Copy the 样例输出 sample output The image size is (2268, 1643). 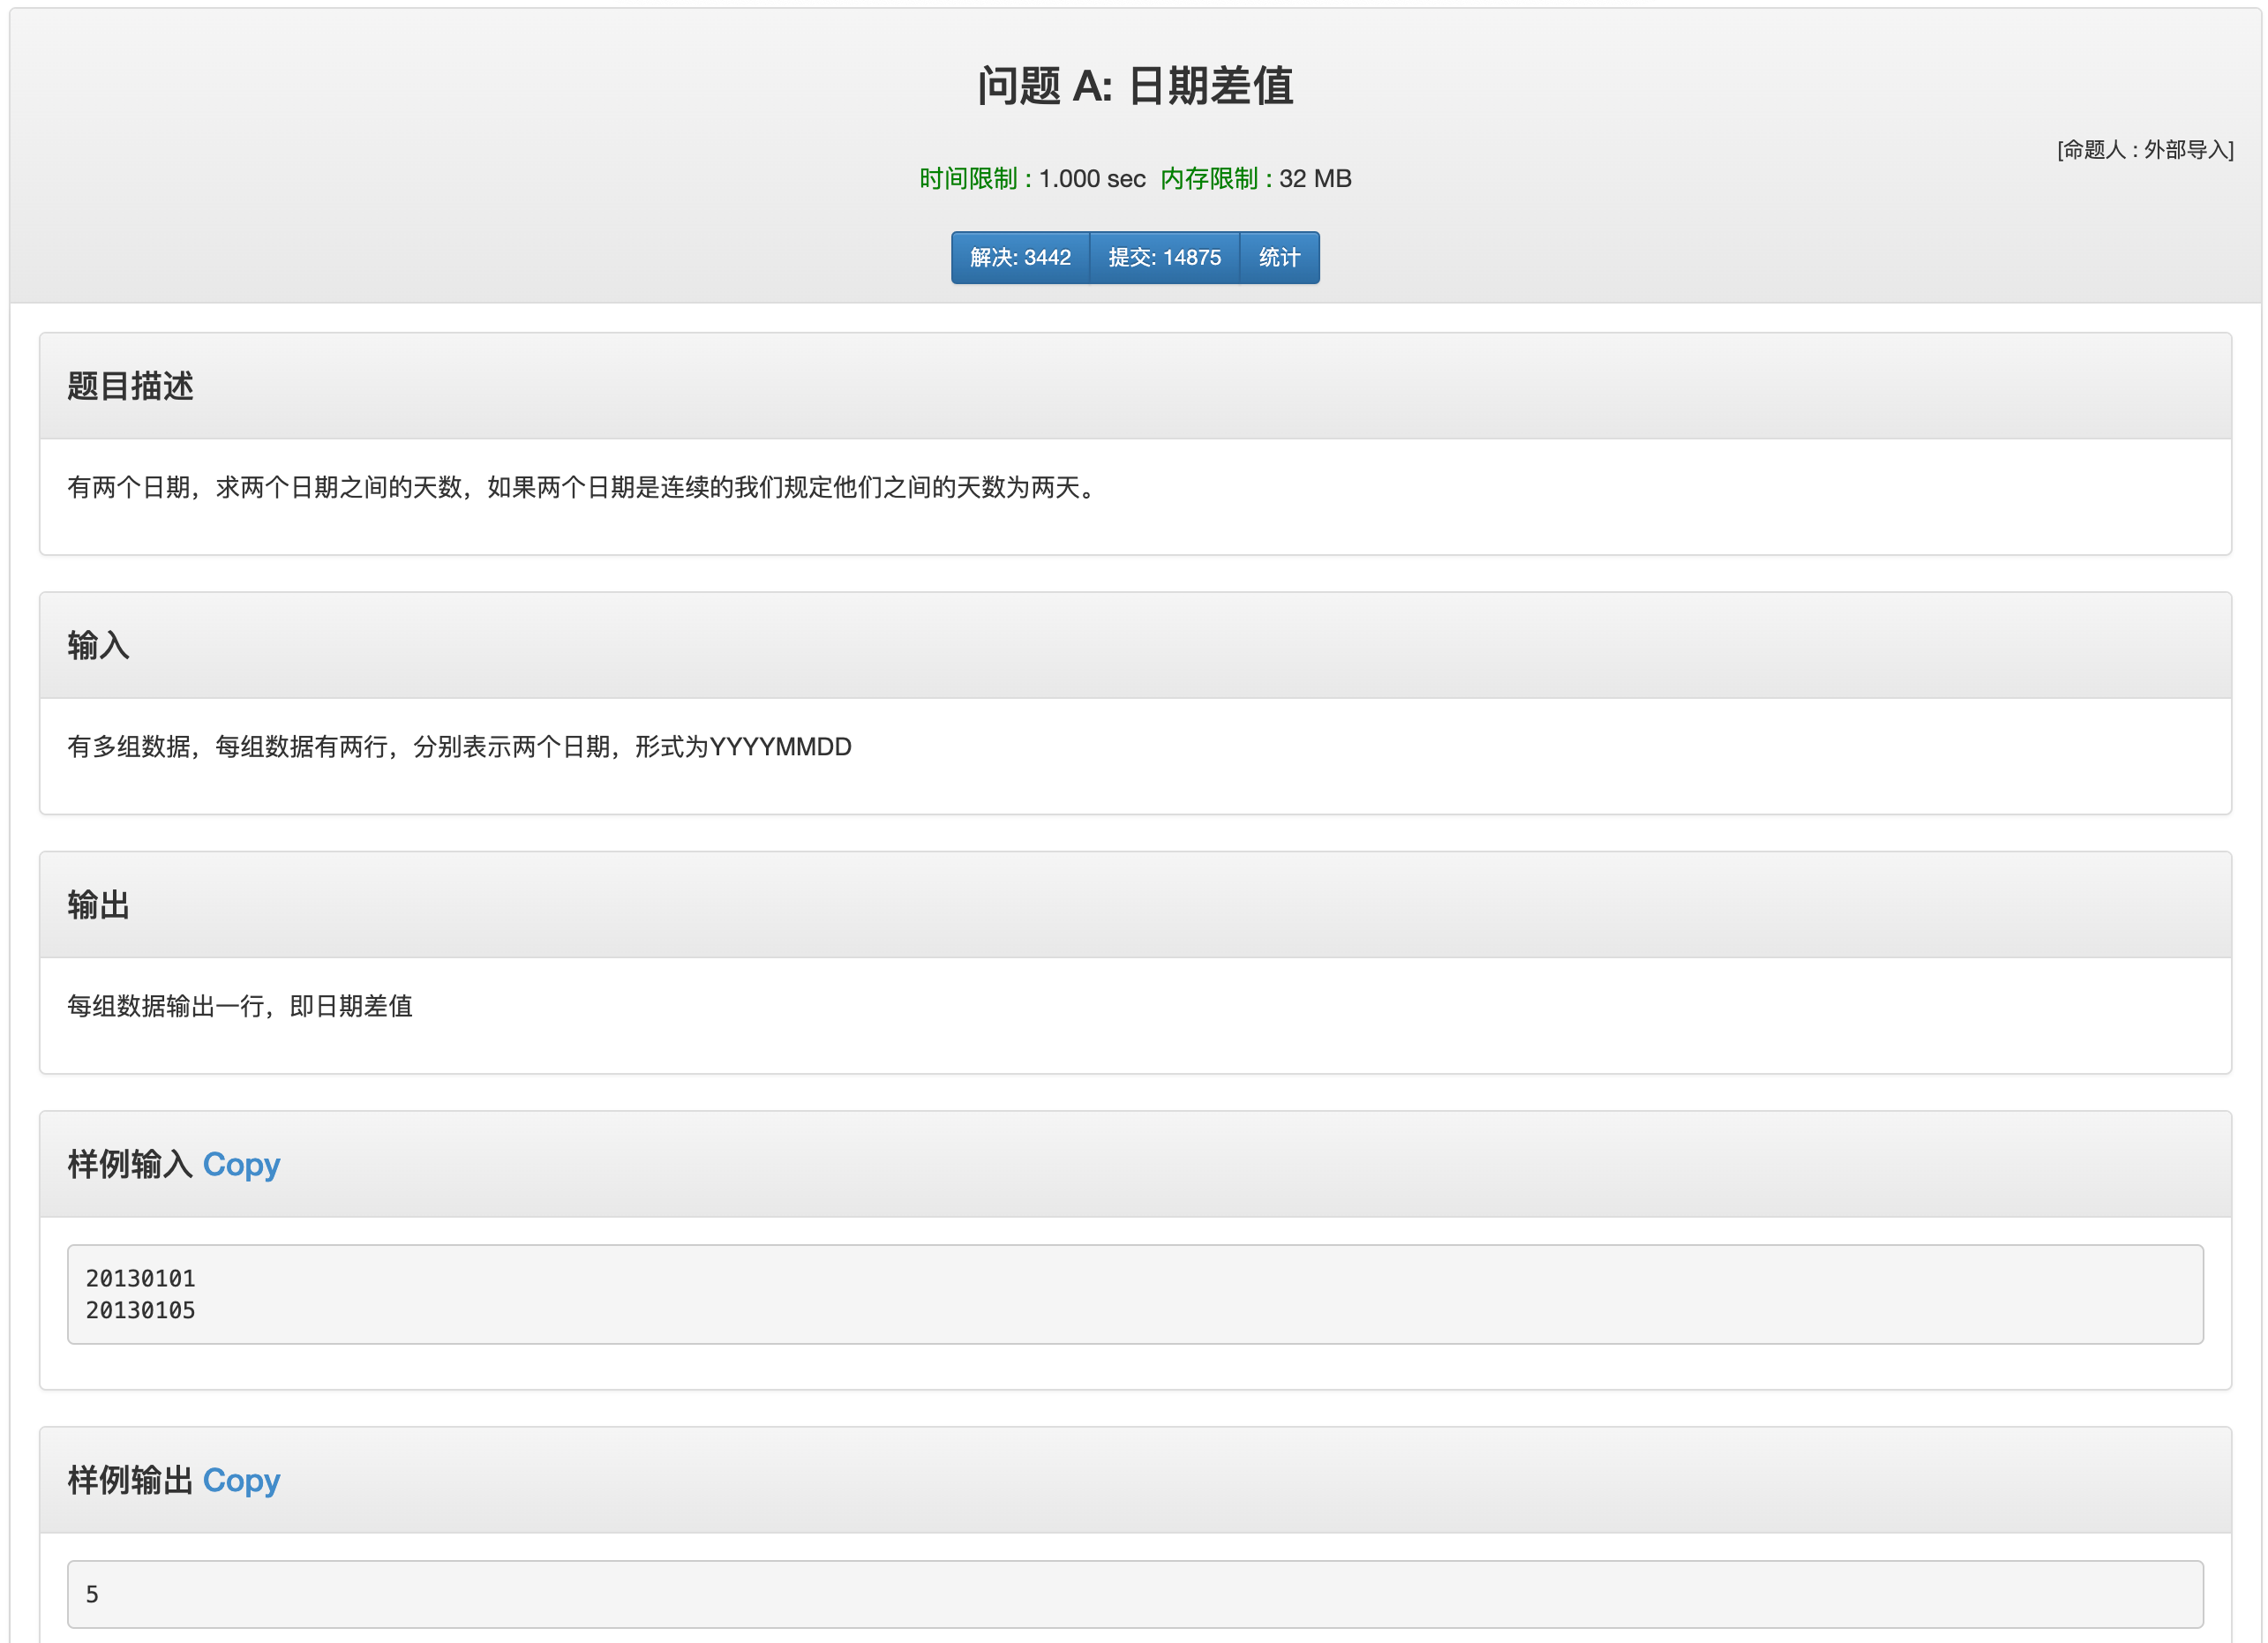(x=241, y=1480)
